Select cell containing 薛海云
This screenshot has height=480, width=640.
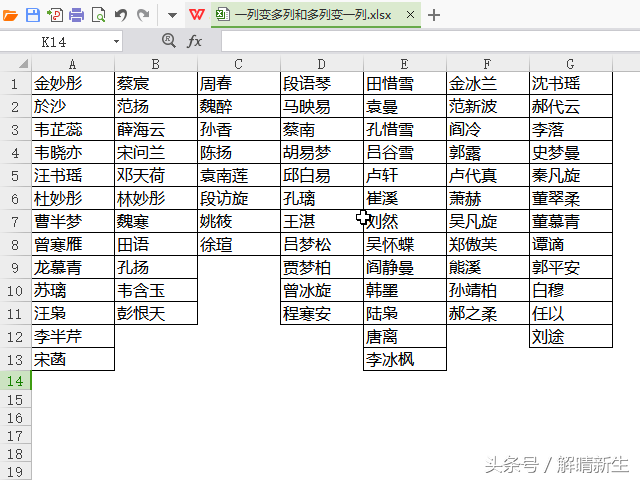coord(156,130)
